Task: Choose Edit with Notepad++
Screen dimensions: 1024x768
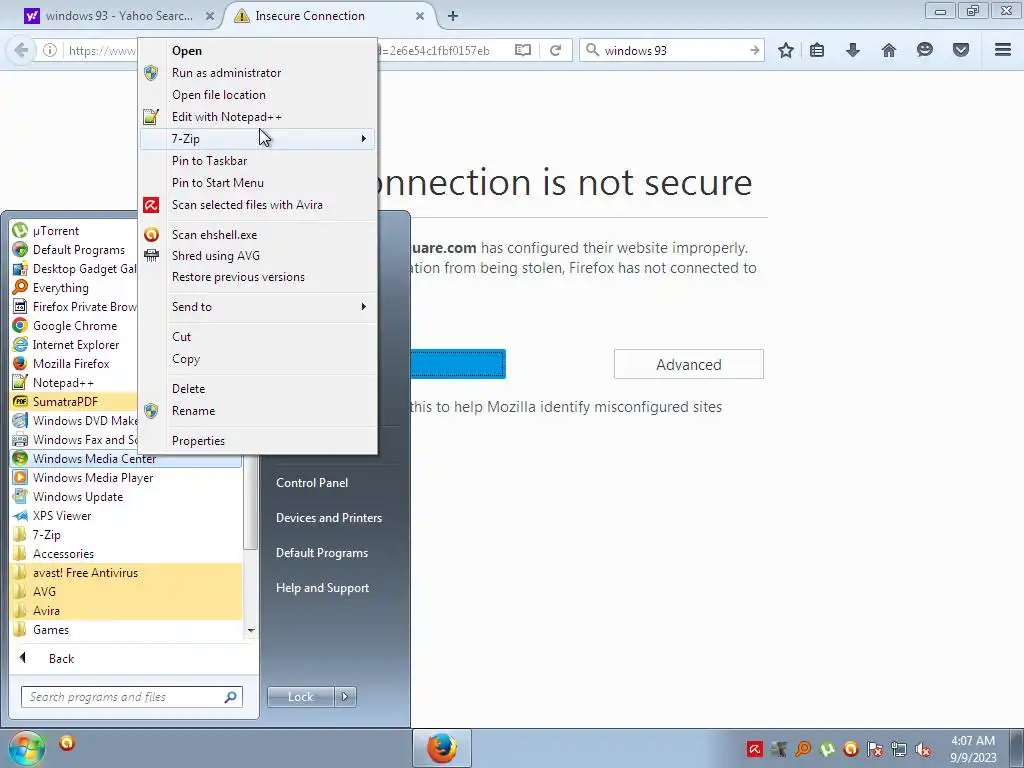Action: pos(257,116)
